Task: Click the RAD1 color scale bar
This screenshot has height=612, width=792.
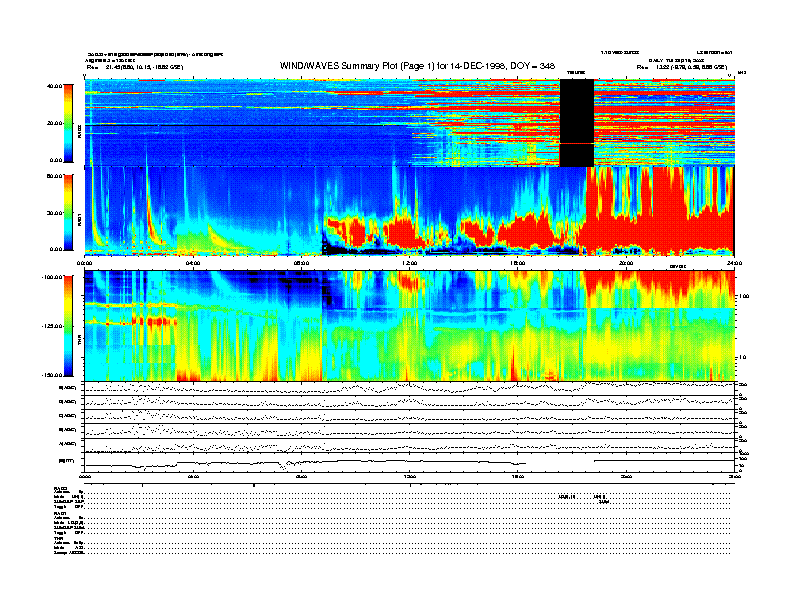Action: pyautogui.click(x=68, y=213)
